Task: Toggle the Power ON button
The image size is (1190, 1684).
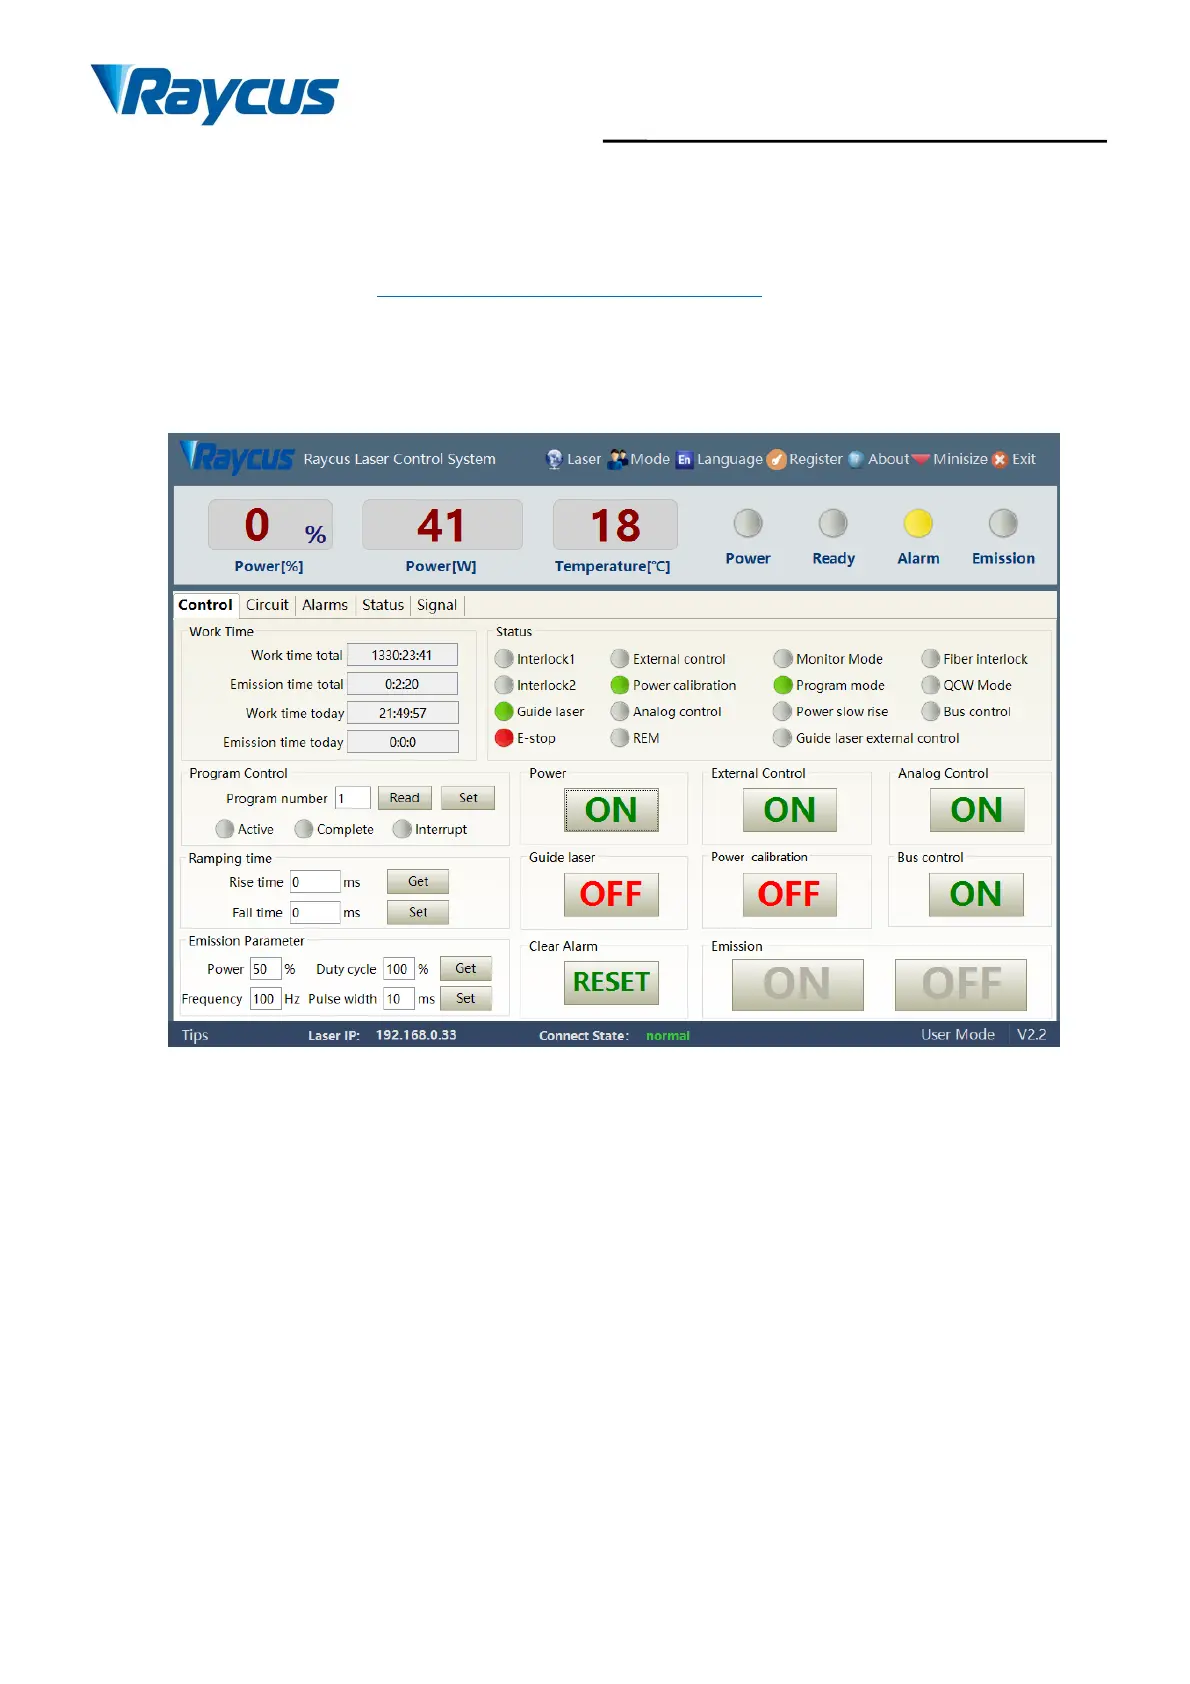Action: coord(611,810)
